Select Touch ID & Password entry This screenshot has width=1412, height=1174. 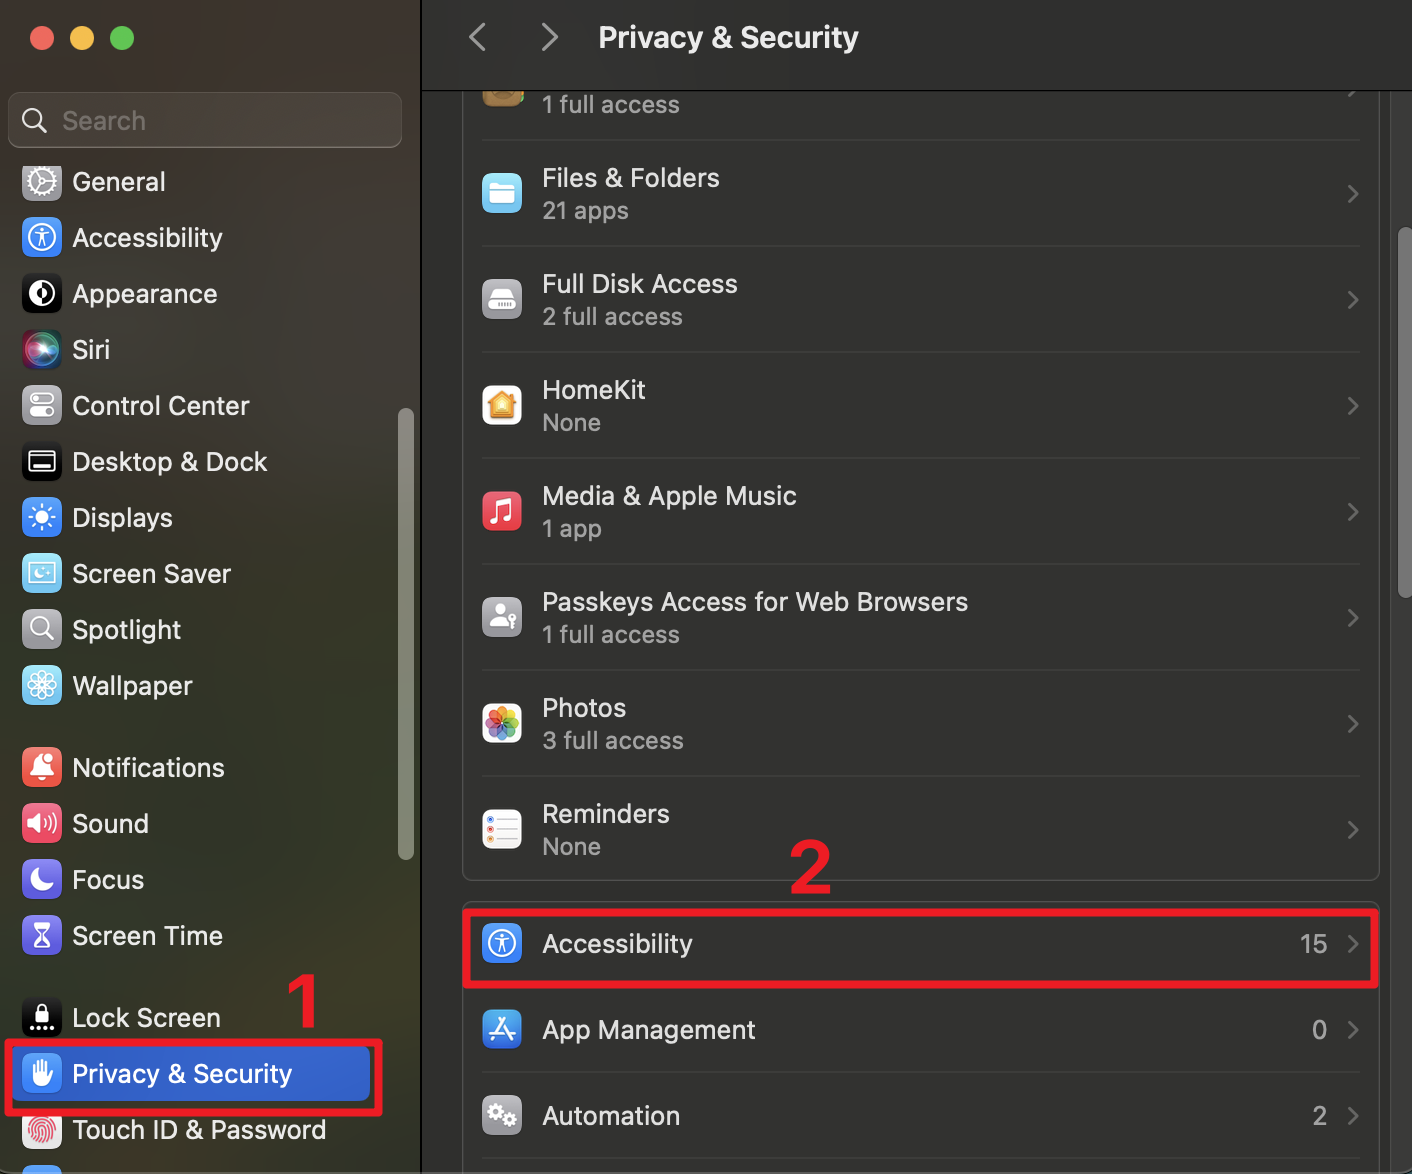point(199,1130)
